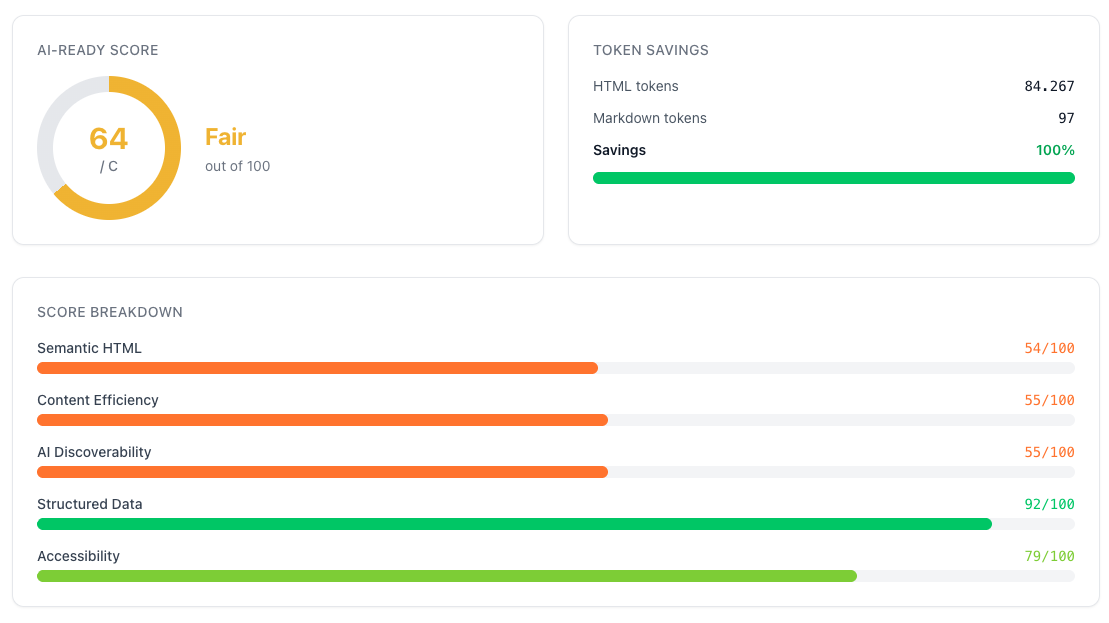Click the Markdown tokens label
The width and height of the screenshot is (1109, 623).
click(650, 118)
